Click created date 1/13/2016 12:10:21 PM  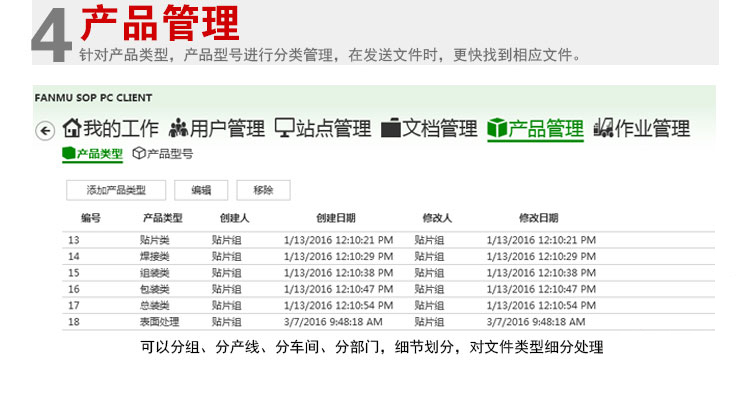coord(339,240)
